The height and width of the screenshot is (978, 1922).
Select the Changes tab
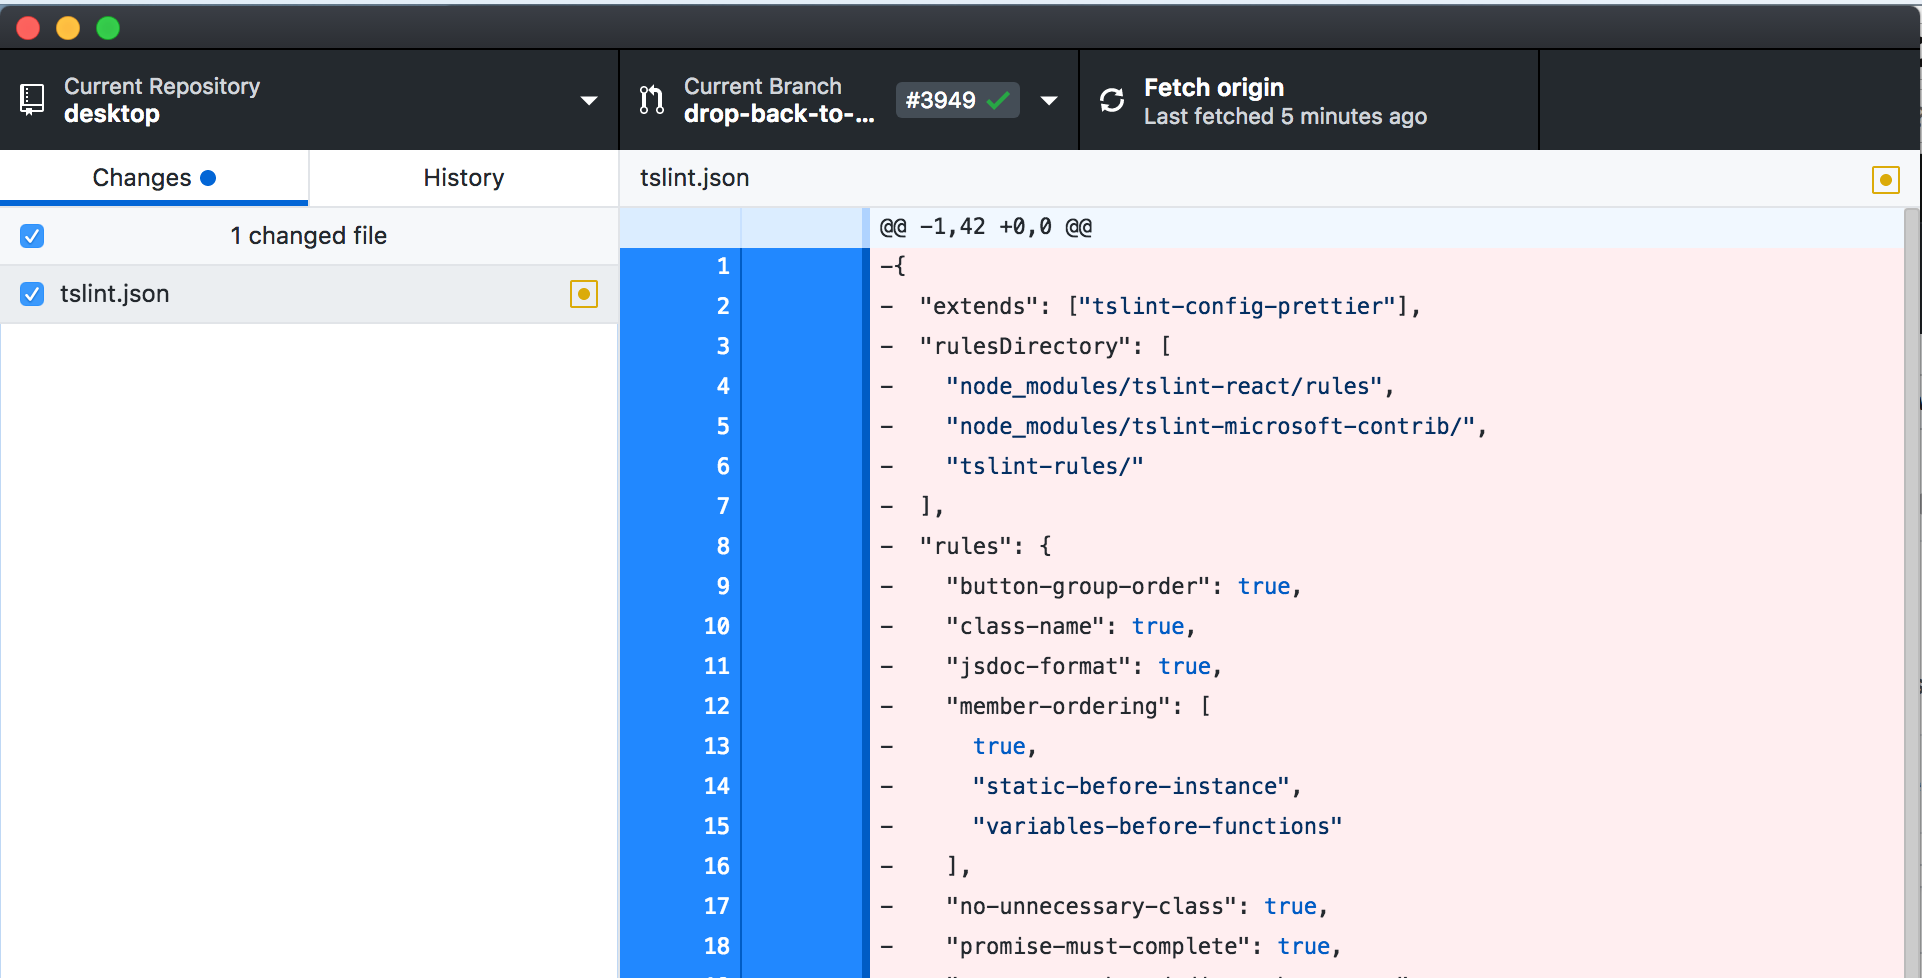point(142,177)
